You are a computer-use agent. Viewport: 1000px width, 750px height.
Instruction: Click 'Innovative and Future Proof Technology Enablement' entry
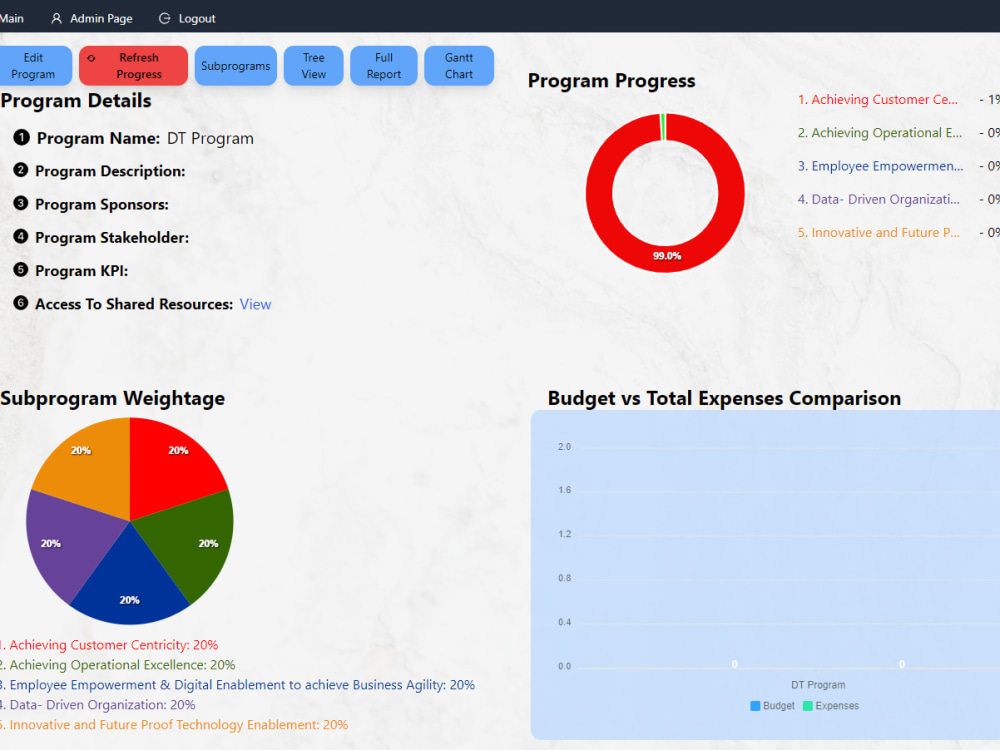174,724
